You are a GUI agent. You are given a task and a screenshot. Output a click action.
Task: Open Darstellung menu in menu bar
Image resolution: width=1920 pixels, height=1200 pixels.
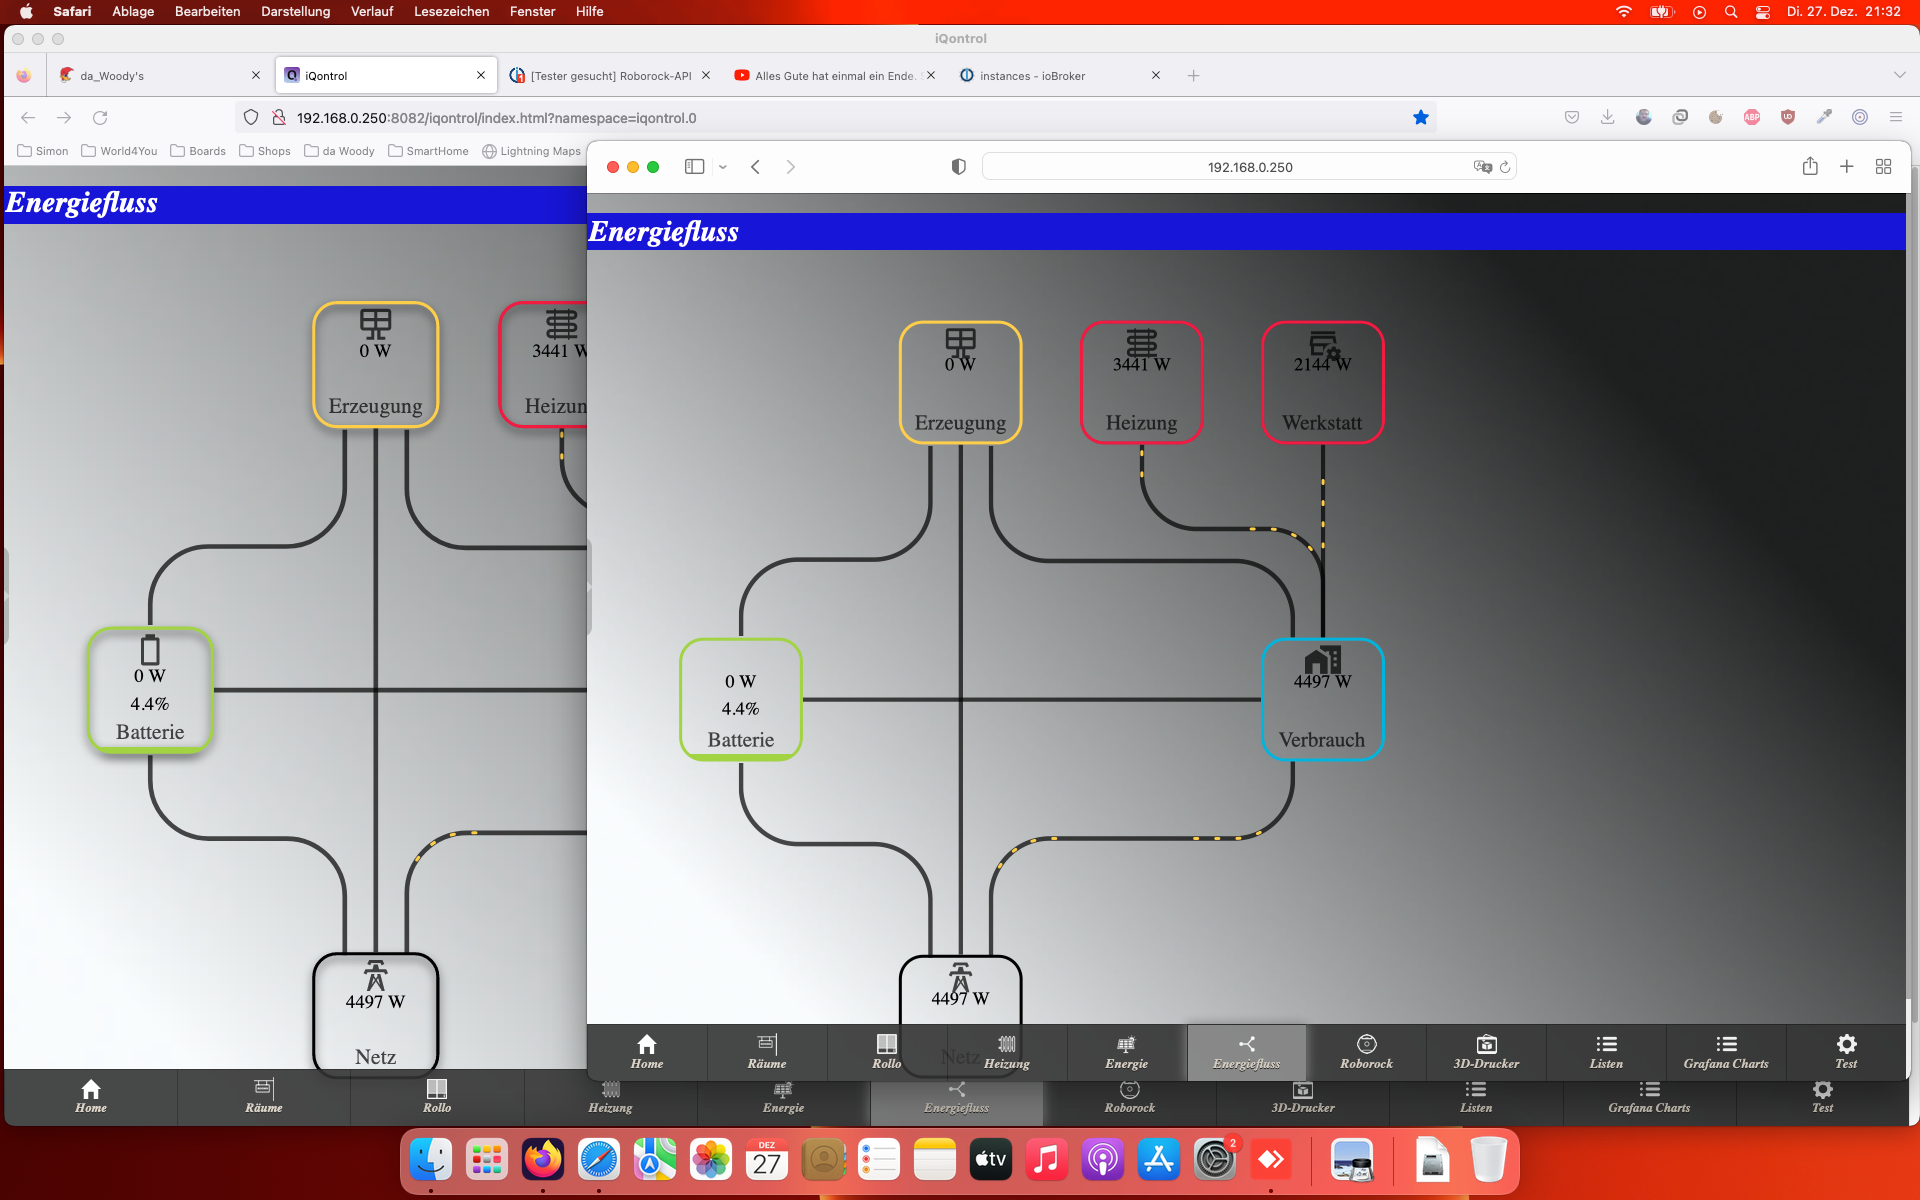(x=295, y=11)
